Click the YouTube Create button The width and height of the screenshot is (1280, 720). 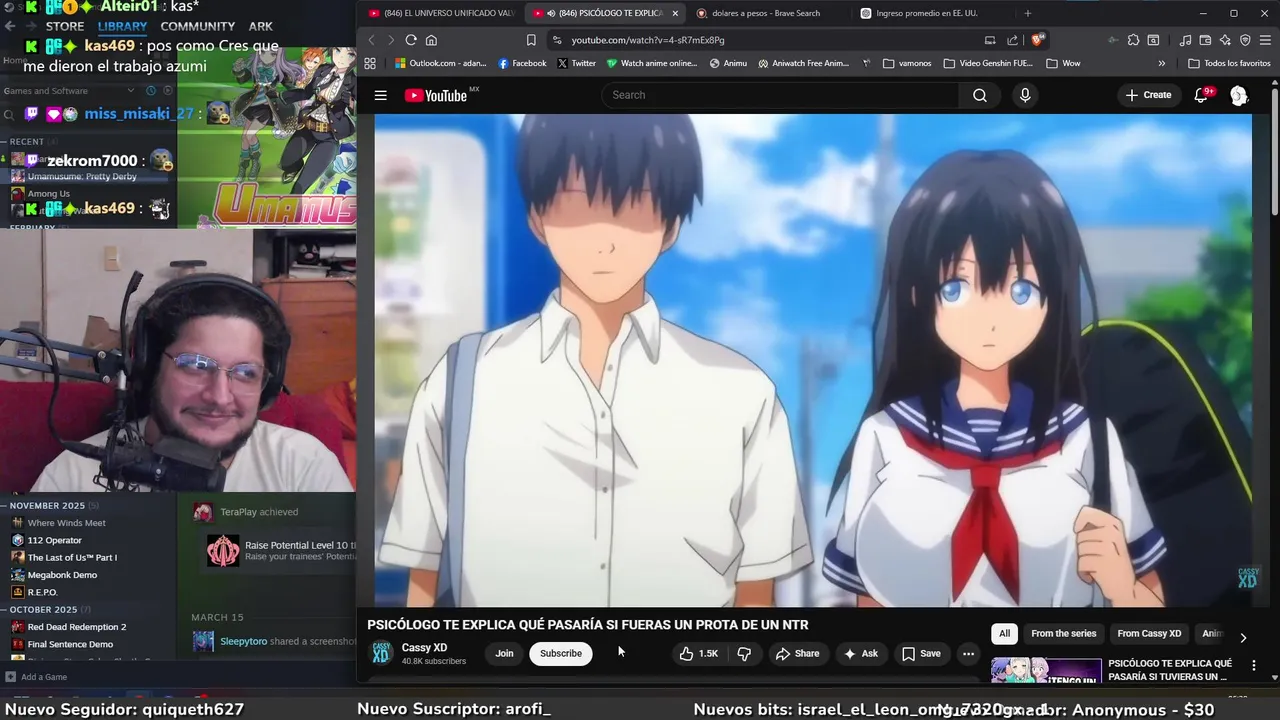pos(1148,95)
